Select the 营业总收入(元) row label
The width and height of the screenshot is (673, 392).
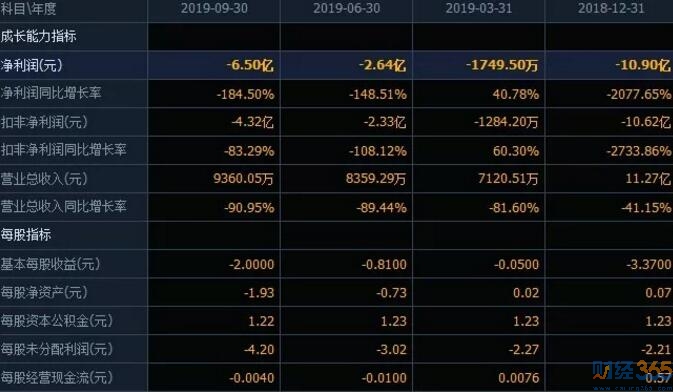(x=44, y=179)
